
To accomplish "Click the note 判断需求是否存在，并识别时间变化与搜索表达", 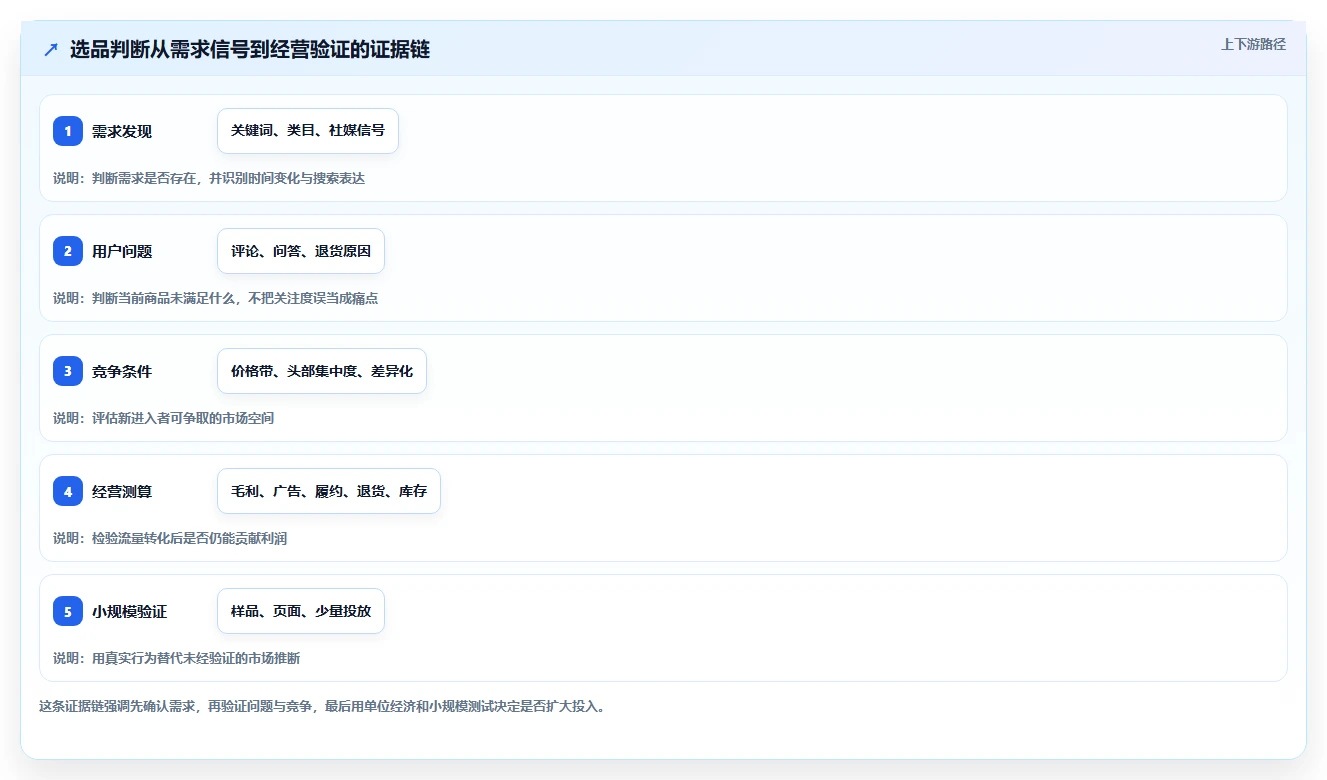I will click(209, 178).
